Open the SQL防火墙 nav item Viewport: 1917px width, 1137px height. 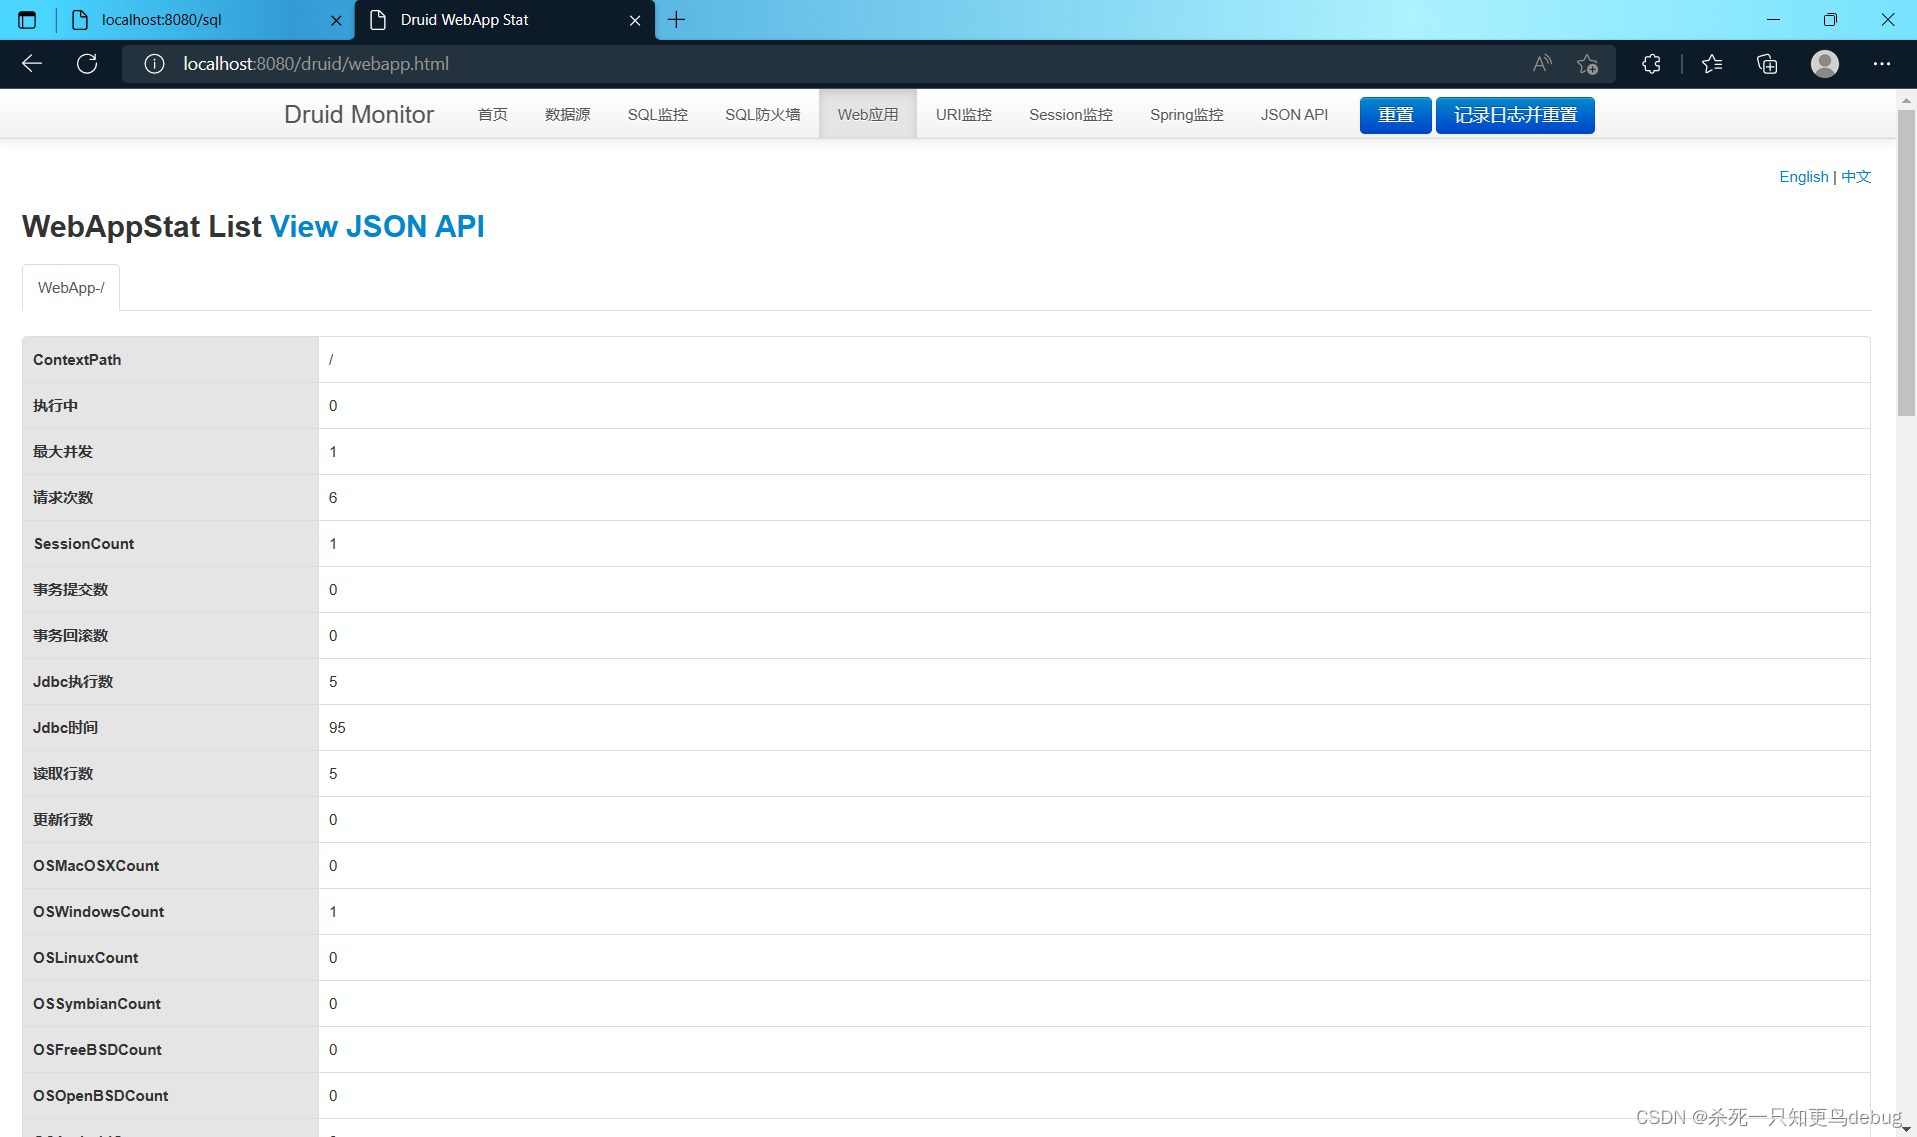763,114
